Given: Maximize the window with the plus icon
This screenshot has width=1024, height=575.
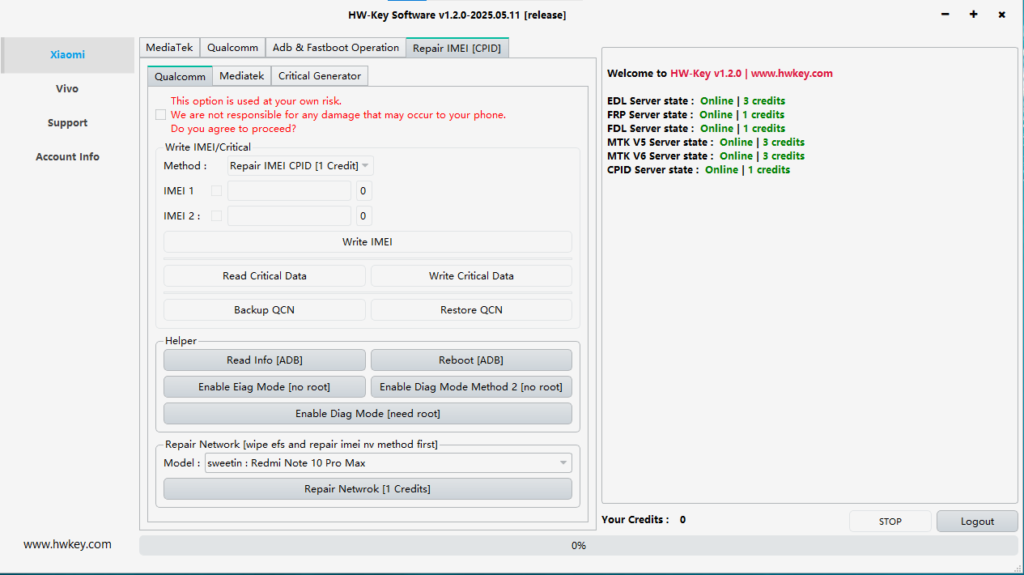Looking at the screenshot, I should coord(973,14).
